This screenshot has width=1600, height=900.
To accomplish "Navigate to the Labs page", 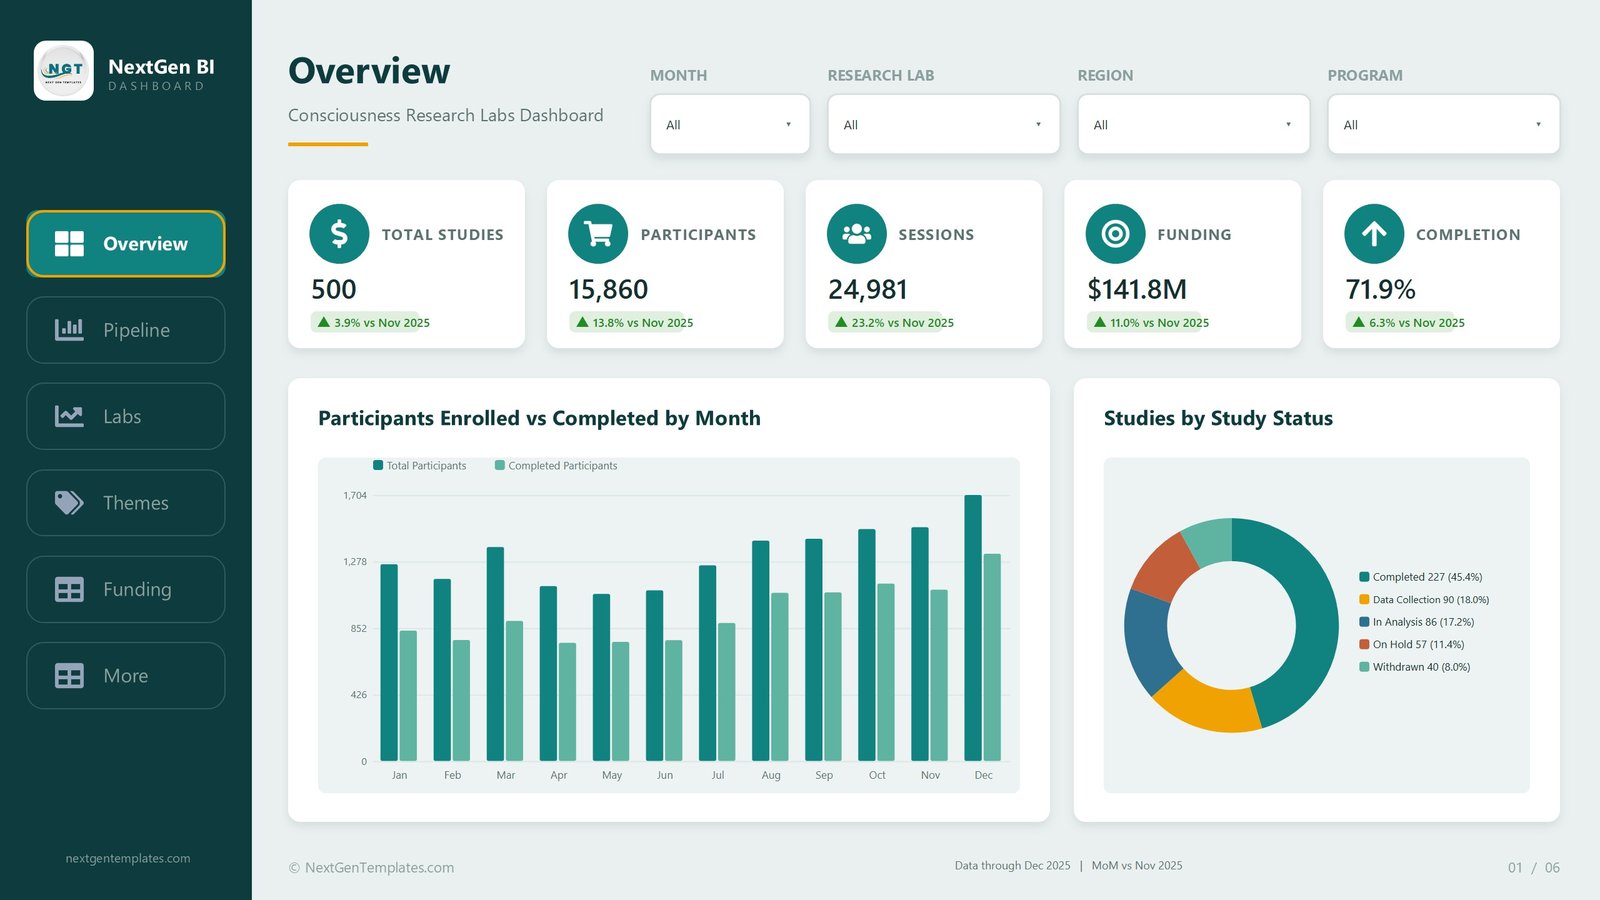I will [x=126, y=416].
